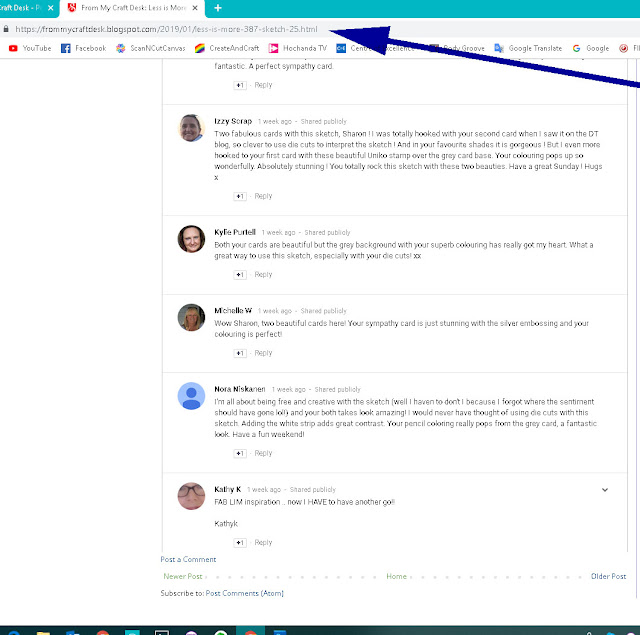Screen dimensions: 640x635
Task: Click Kylie Purtell's '1 week ago' timestamp
Action: [278, 233]
